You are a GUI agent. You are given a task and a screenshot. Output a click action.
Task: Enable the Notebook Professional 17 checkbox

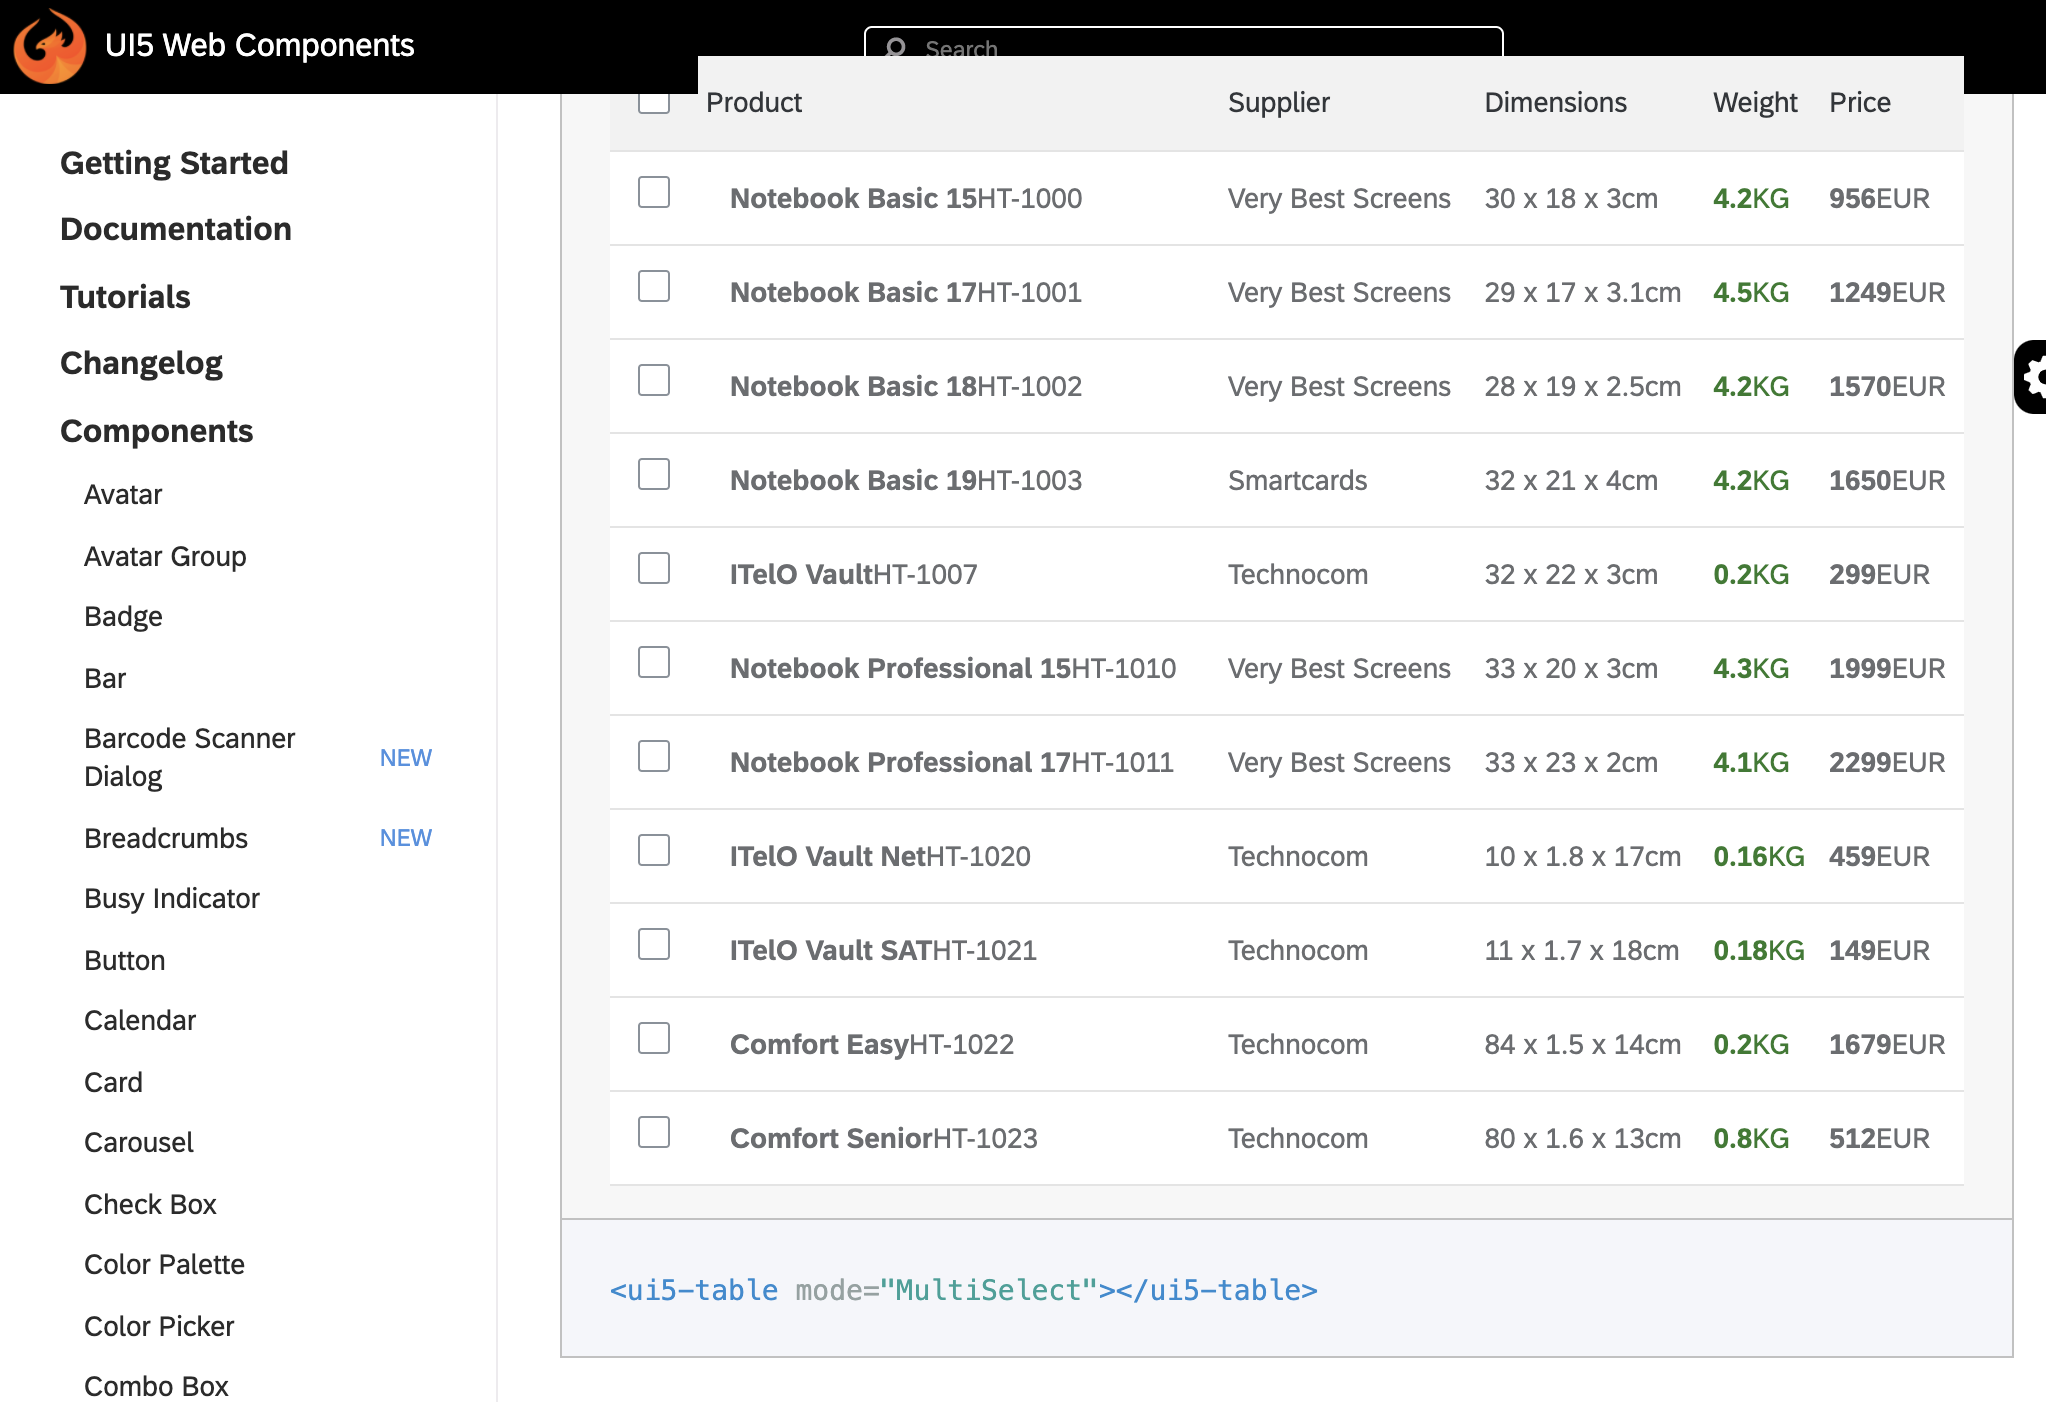[653, 756]
